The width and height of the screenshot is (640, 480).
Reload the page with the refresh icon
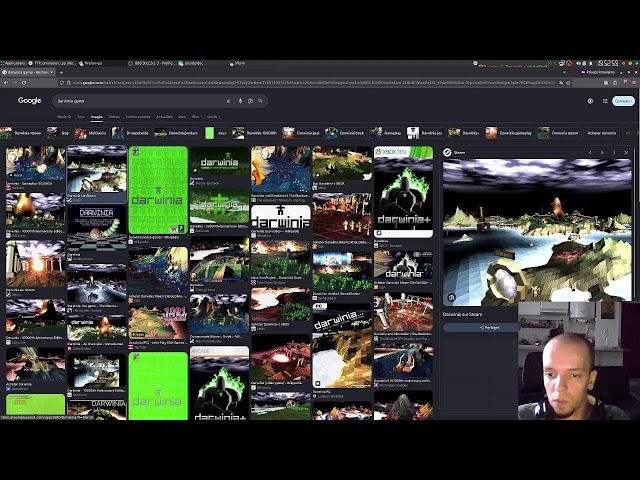pos(24,83)
